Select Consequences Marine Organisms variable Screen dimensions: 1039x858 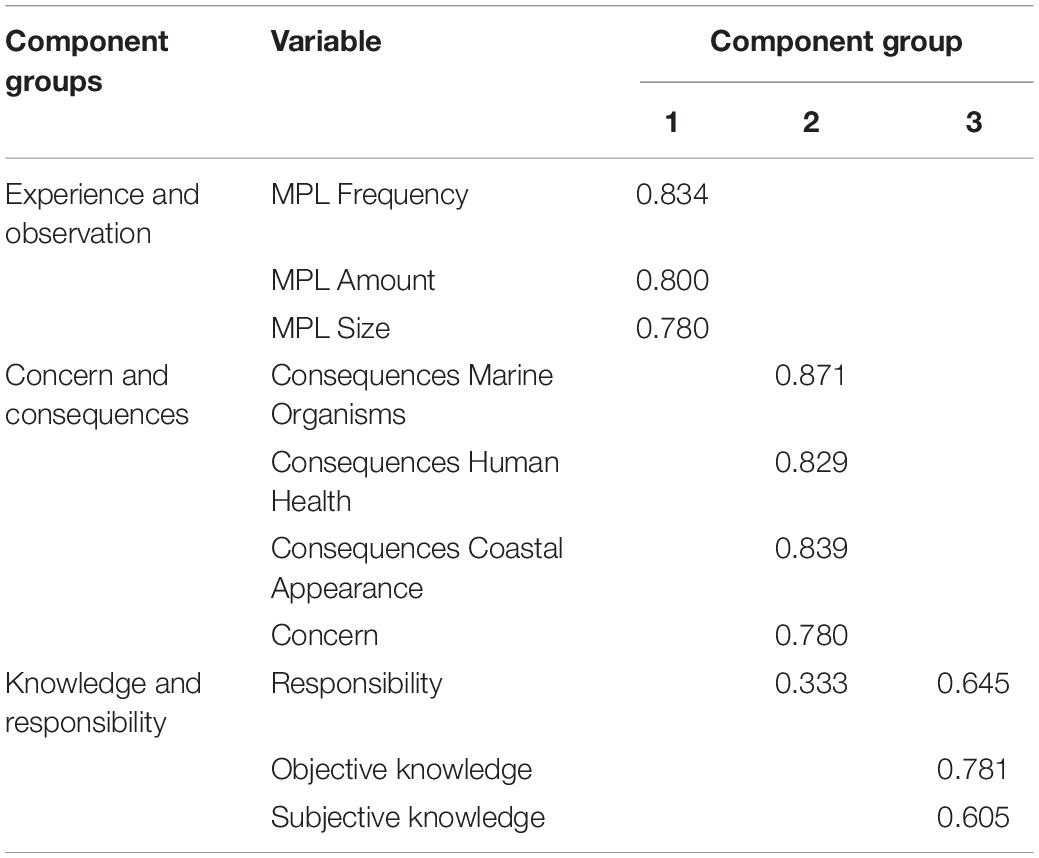click(x=412, y=395)
